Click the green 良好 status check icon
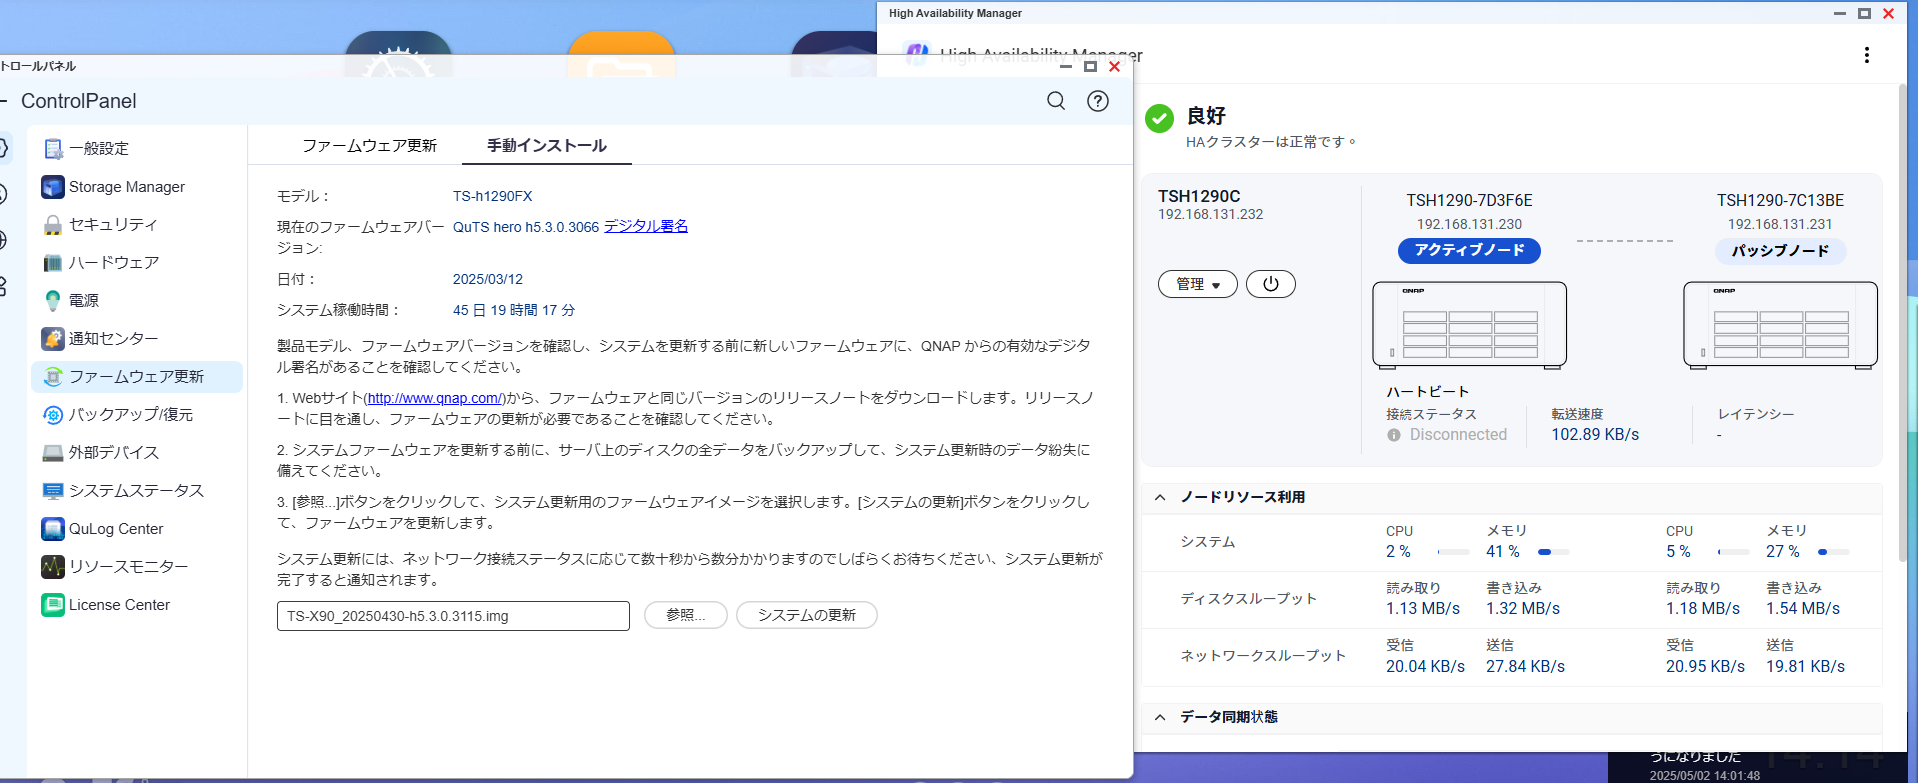 pos(1159,119)
